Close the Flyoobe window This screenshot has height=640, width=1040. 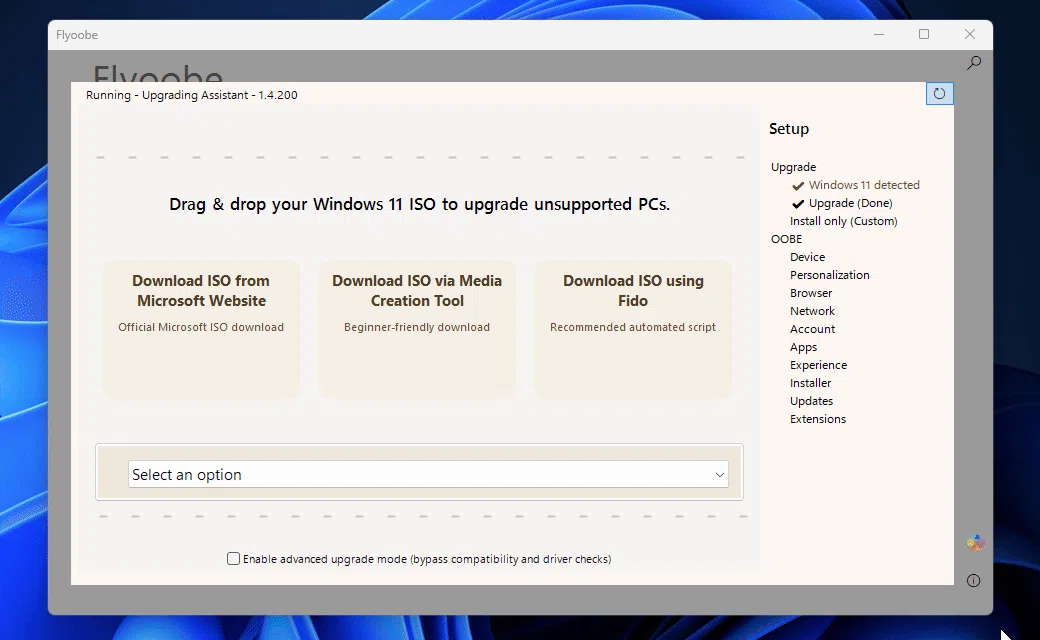pos(970,34)
